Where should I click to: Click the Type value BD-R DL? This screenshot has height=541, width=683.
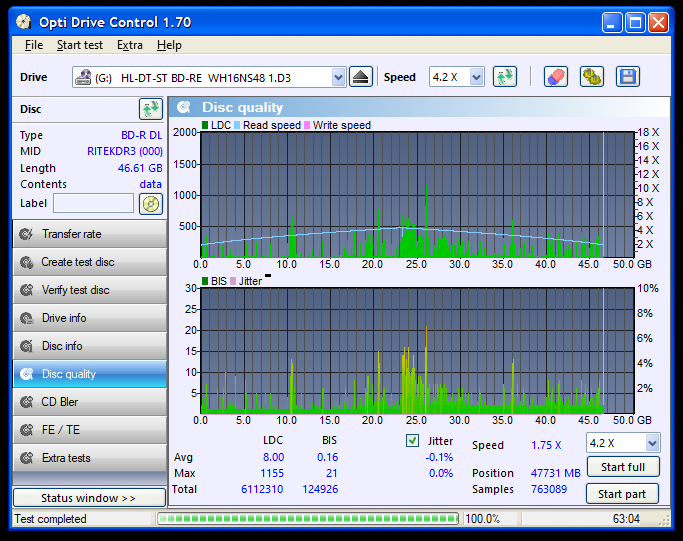click(141, 135)
